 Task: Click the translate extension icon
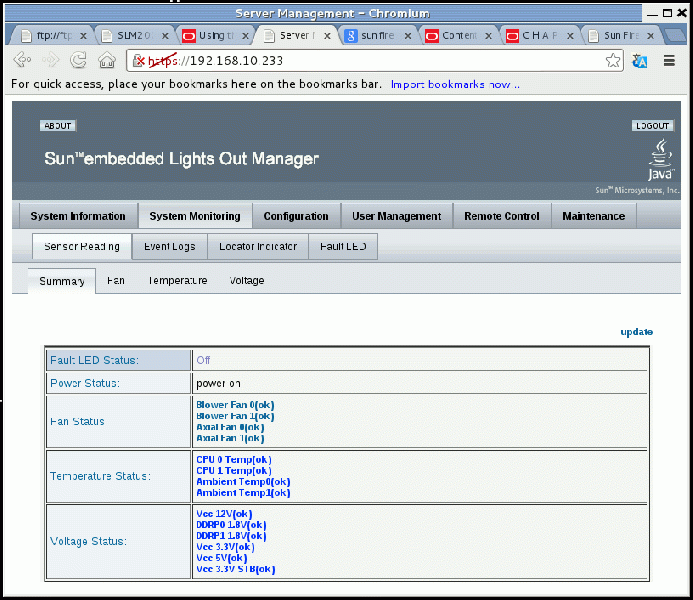click(640, 61)
